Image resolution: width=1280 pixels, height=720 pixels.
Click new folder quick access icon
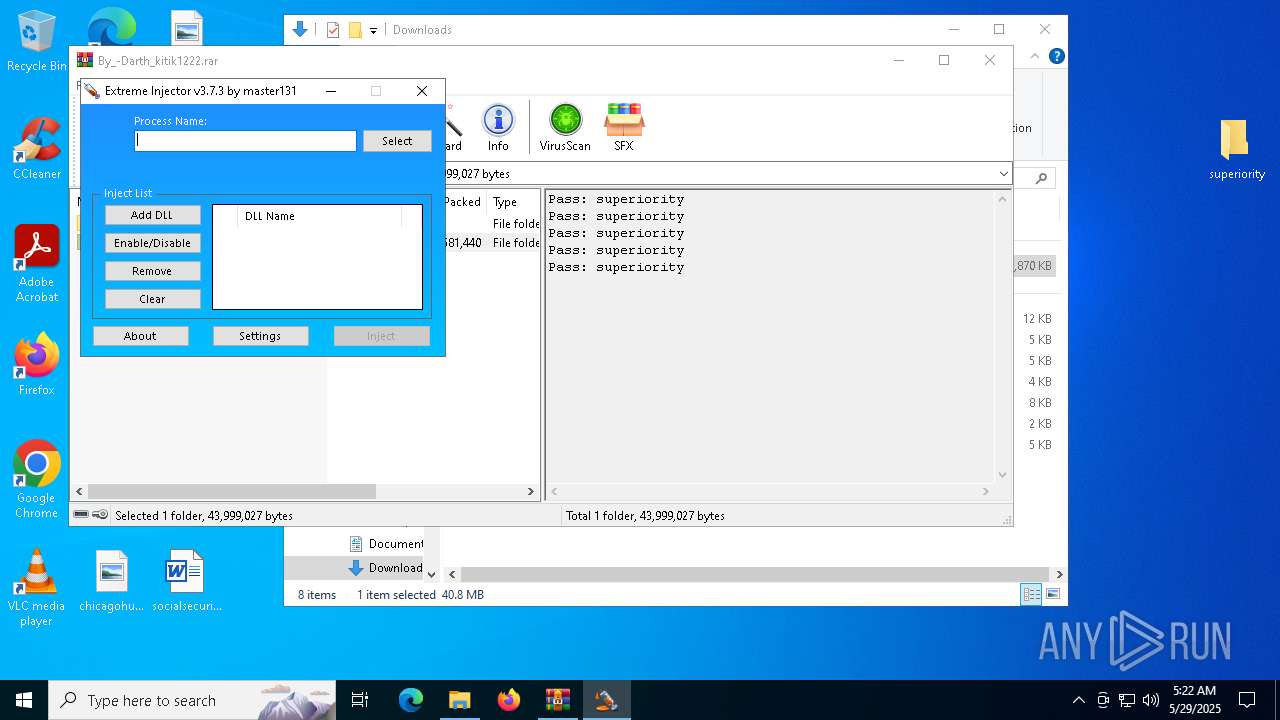(x=355, y=30)
